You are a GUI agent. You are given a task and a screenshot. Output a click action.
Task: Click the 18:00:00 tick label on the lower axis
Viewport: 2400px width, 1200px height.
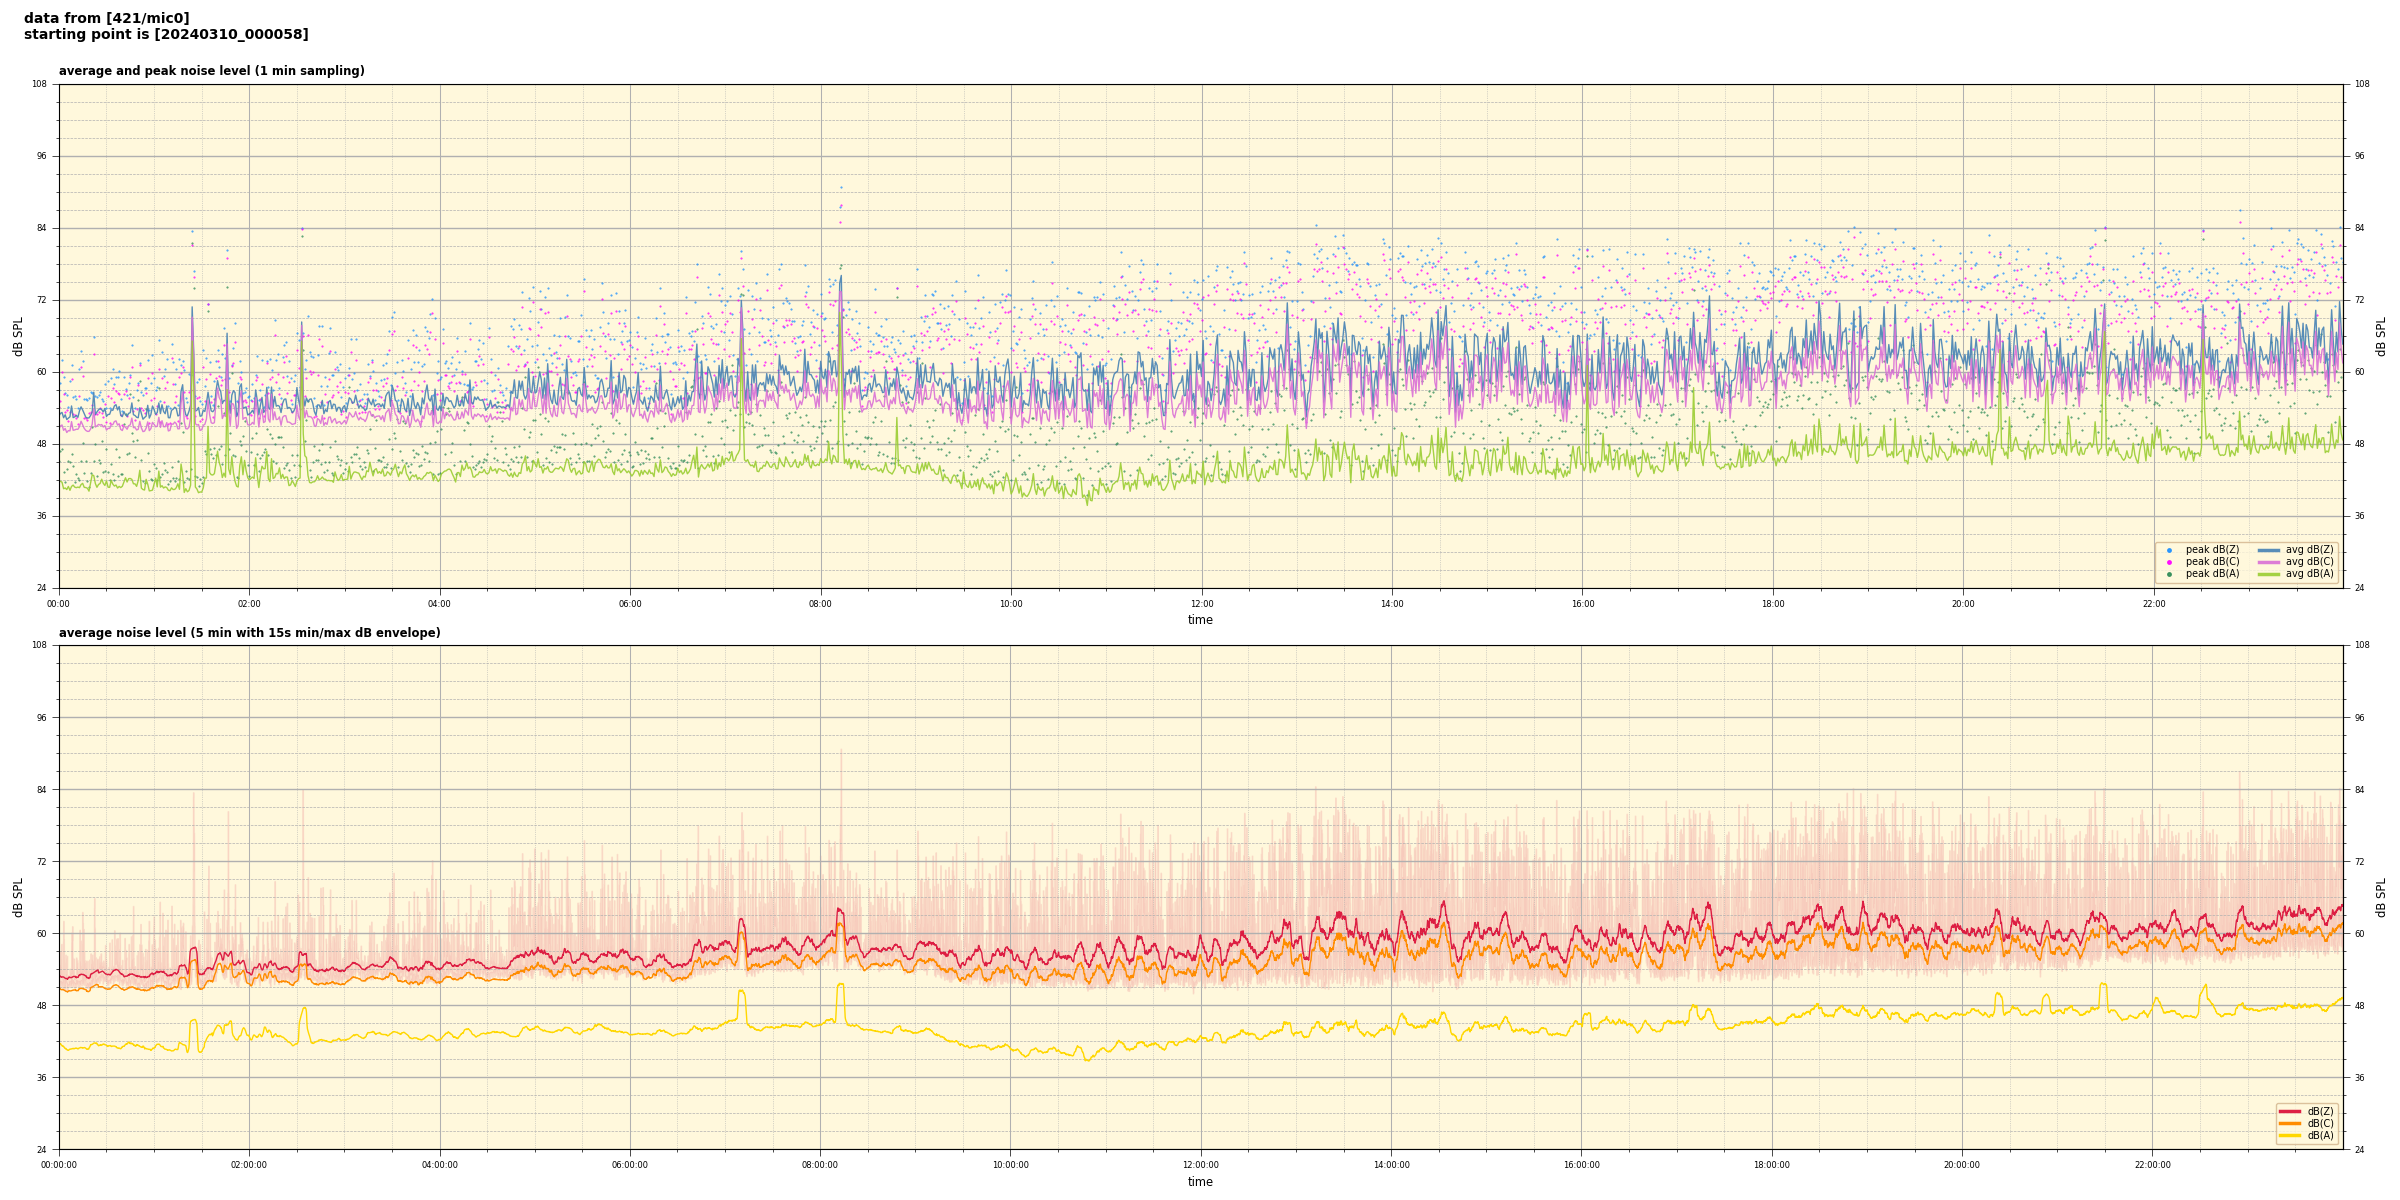(x=1772, y=1165)
